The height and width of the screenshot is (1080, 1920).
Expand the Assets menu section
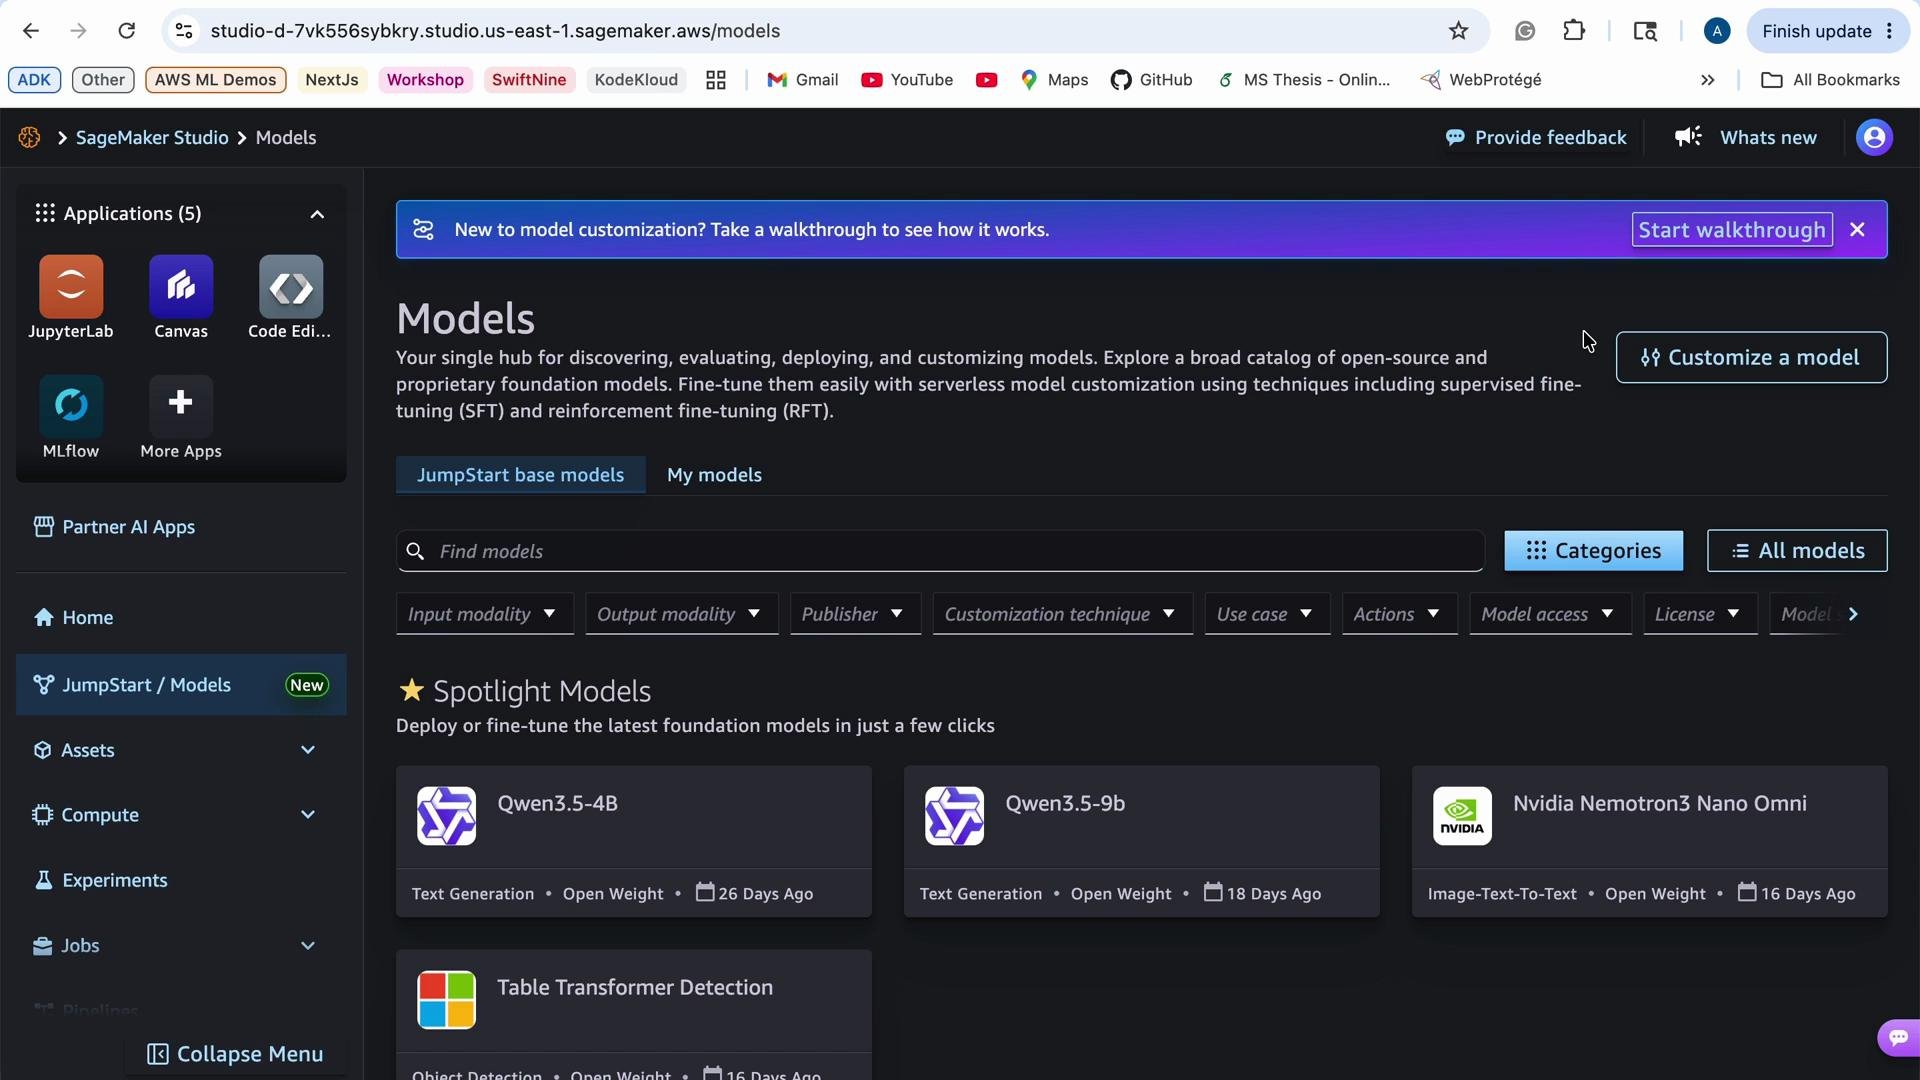point(308,750)
